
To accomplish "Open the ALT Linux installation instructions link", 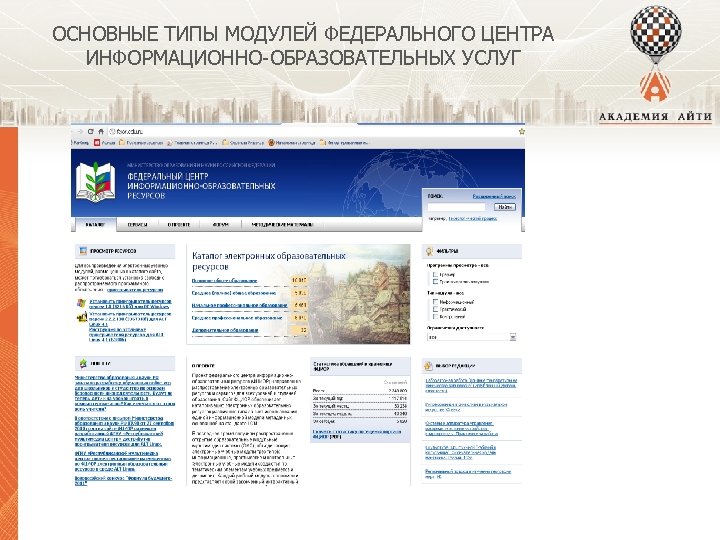I will (x=126, y=334).
